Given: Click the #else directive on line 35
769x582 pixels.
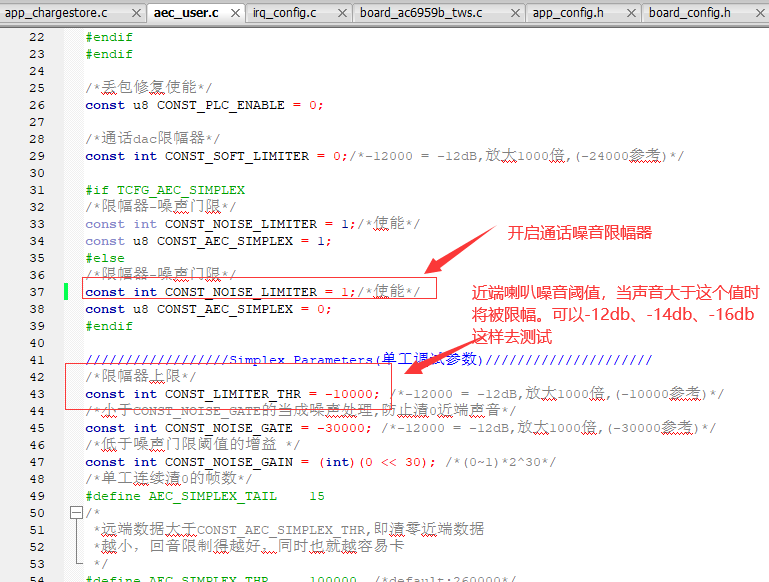Looking at the screenshot, I should (x=105, y=258).
